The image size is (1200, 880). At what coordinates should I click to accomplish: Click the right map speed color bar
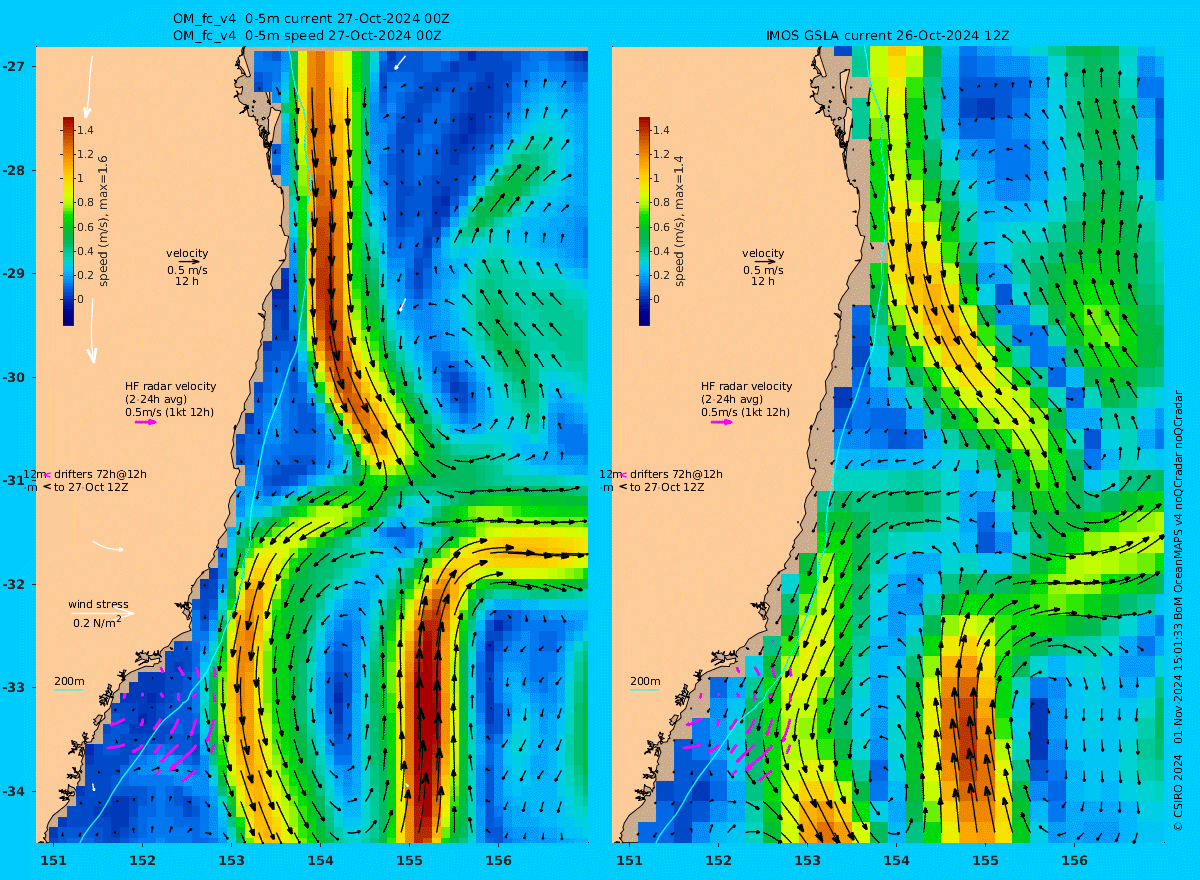click(644, 221)
